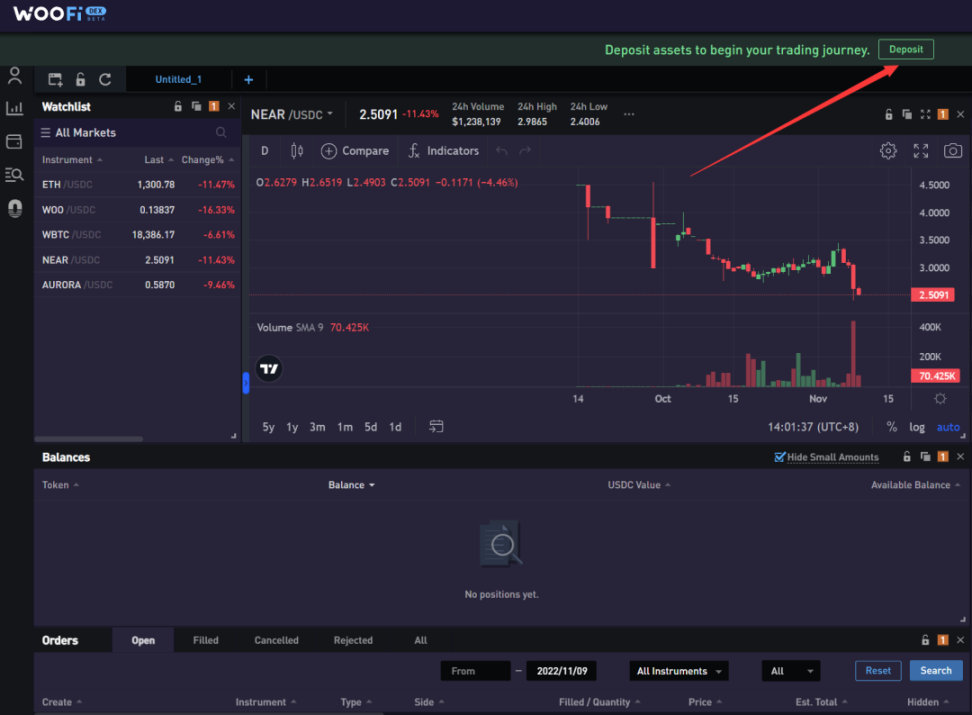Set chart range to 5d
The width and height of the screenshot is (972, 715).
[371, 427]
